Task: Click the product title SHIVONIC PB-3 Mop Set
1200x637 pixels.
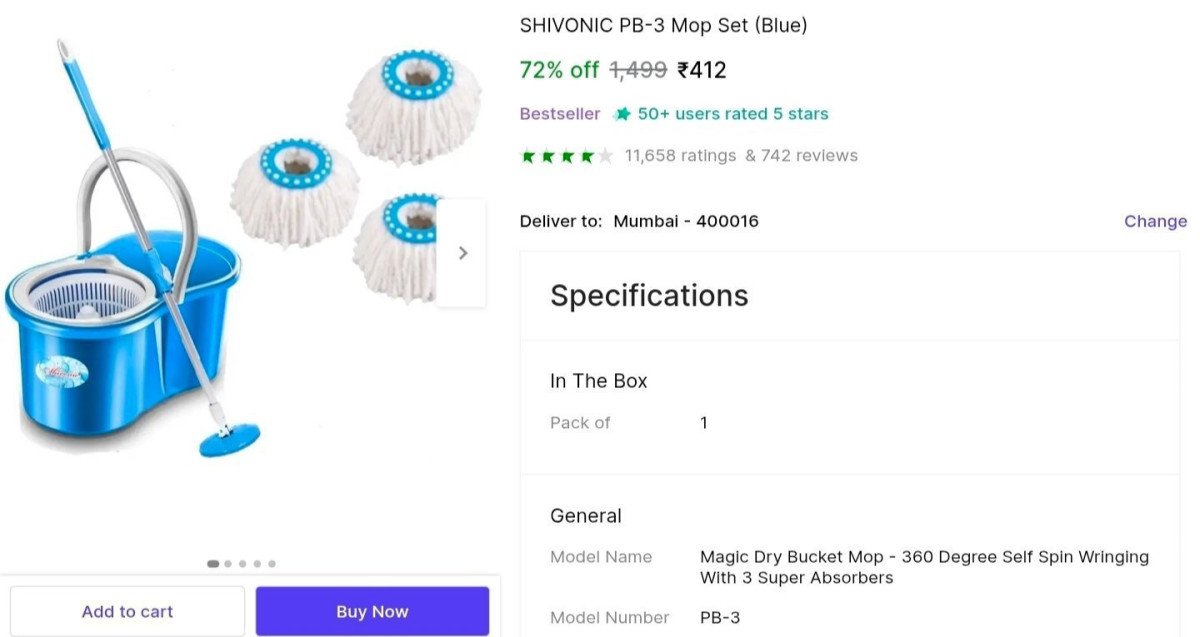Action: coord(663,24)
